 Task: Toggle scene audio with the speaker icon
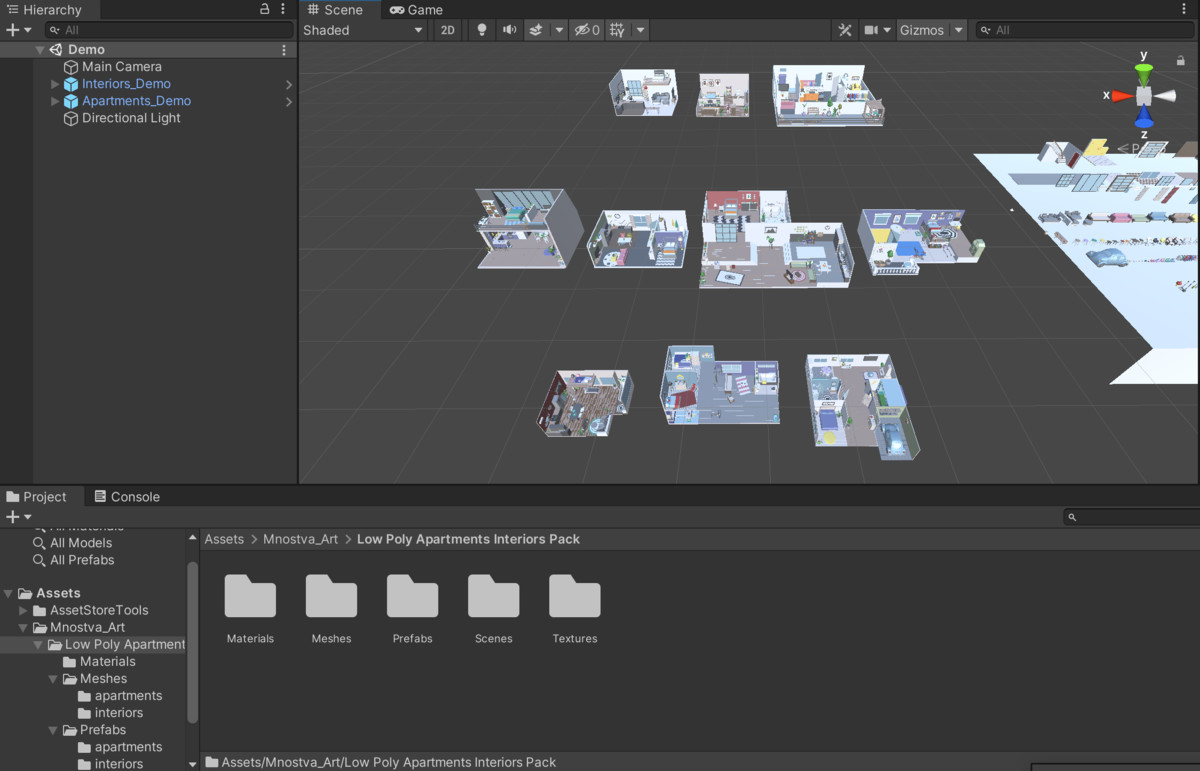click(x=509, y=30)
